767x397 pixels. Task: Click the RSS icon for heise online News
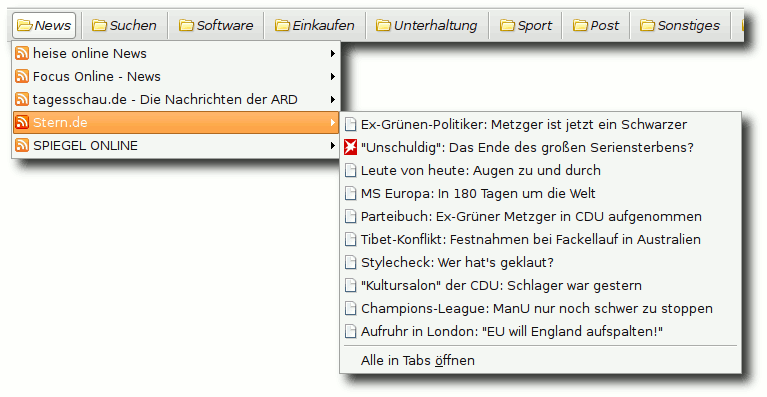[22, 53]
